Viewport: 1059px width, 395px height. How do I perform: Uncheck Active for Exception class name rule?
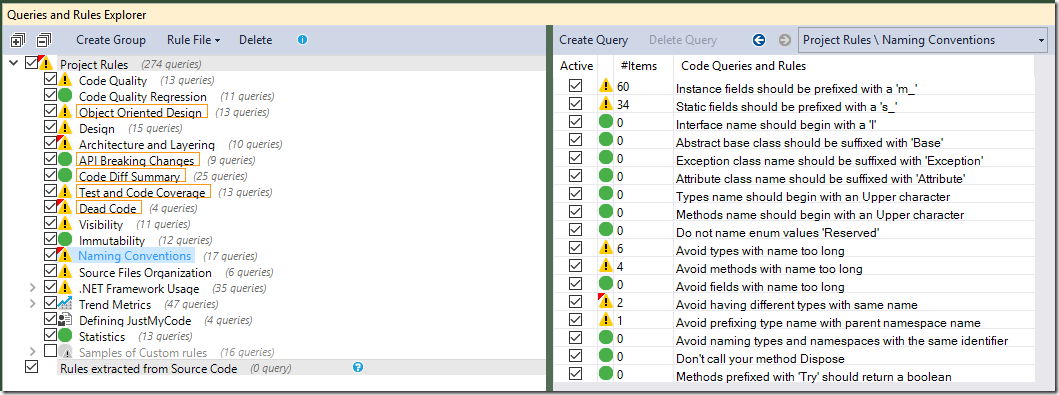[575, 158]
